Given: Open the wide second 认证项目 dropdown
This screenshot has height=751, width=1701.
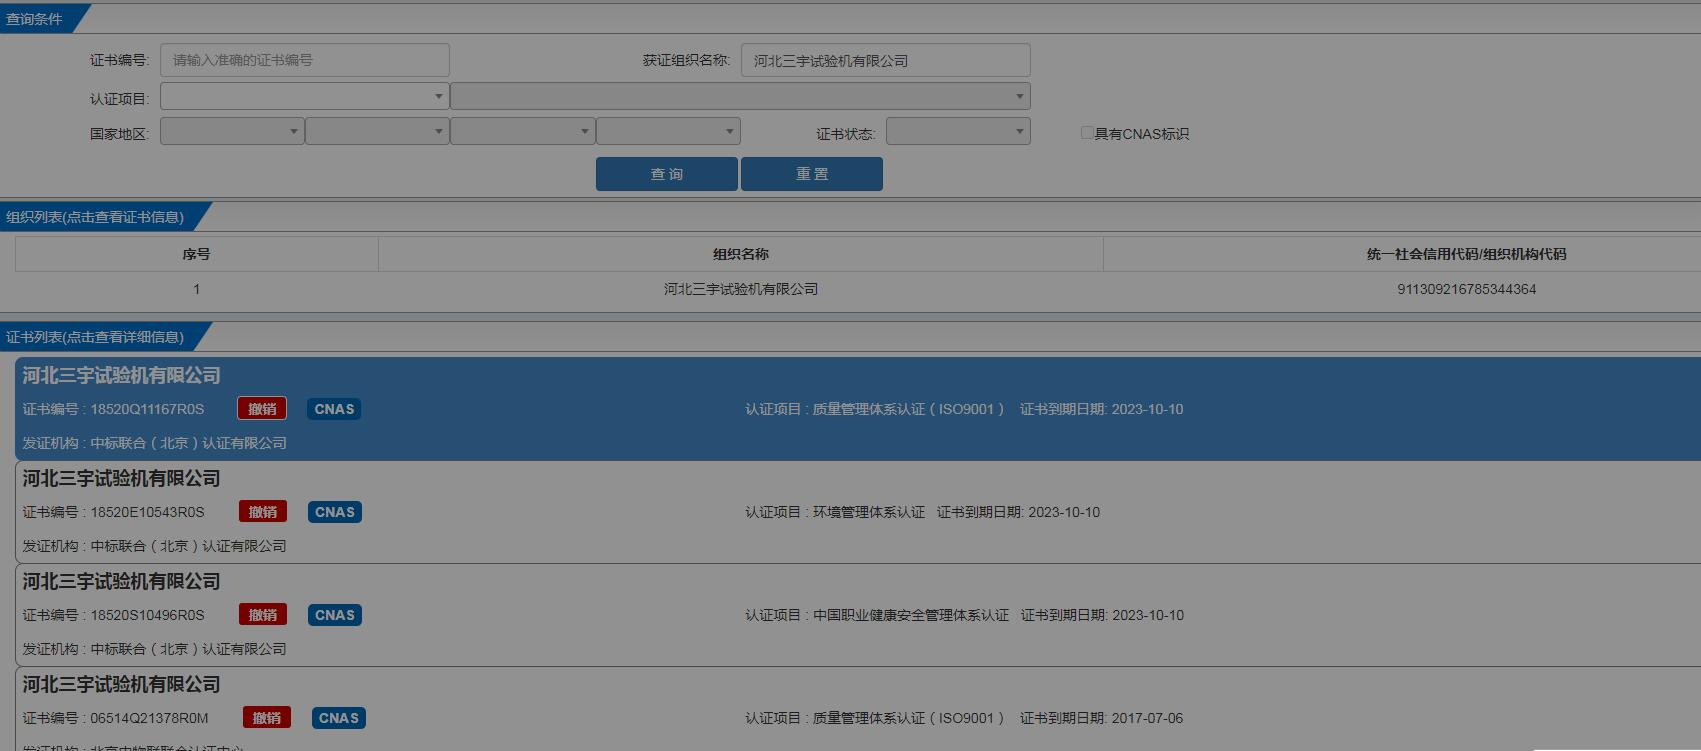Looking at the screenshot, I should tap(740, 97).
